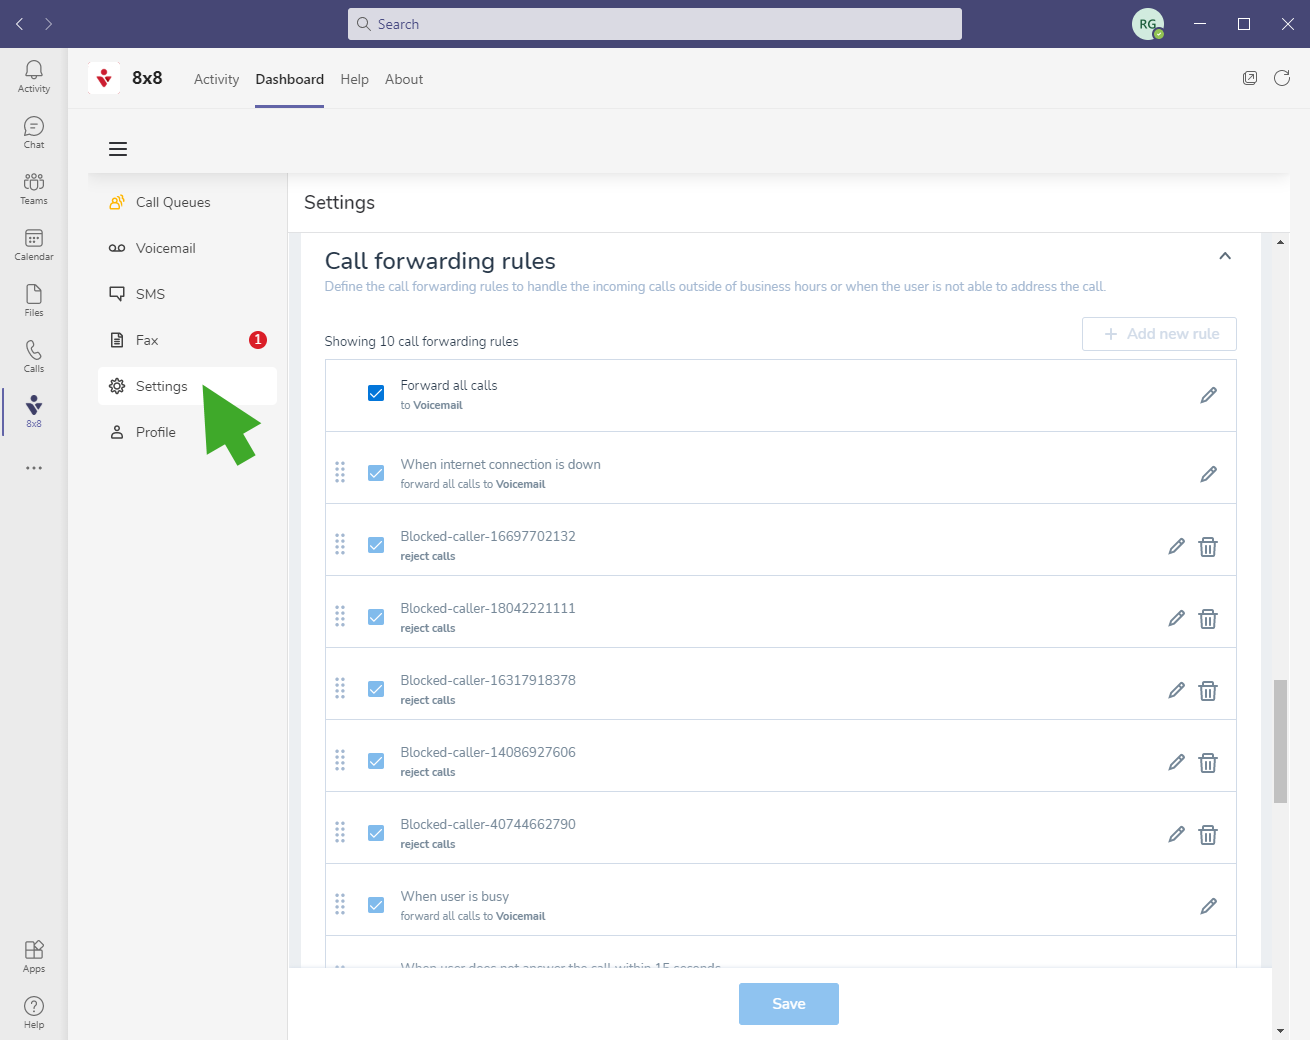Open the RG profile avatar menu
The image size is (1310, 1040).
(1147, 24)
